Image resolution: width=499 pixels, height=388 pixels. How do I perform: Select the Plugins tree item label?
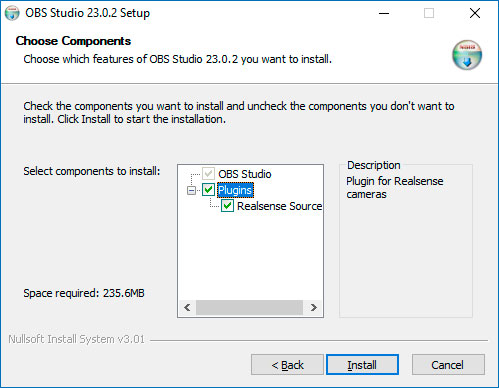pyautogui.click(x=235, y=190)
